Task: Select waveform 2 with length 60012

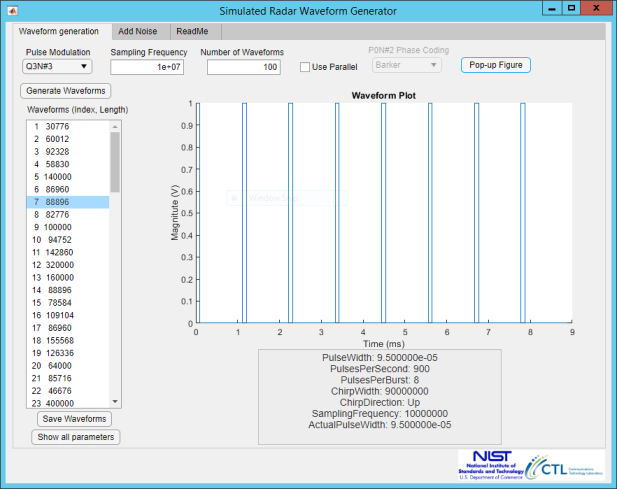Action: [68, 139]
